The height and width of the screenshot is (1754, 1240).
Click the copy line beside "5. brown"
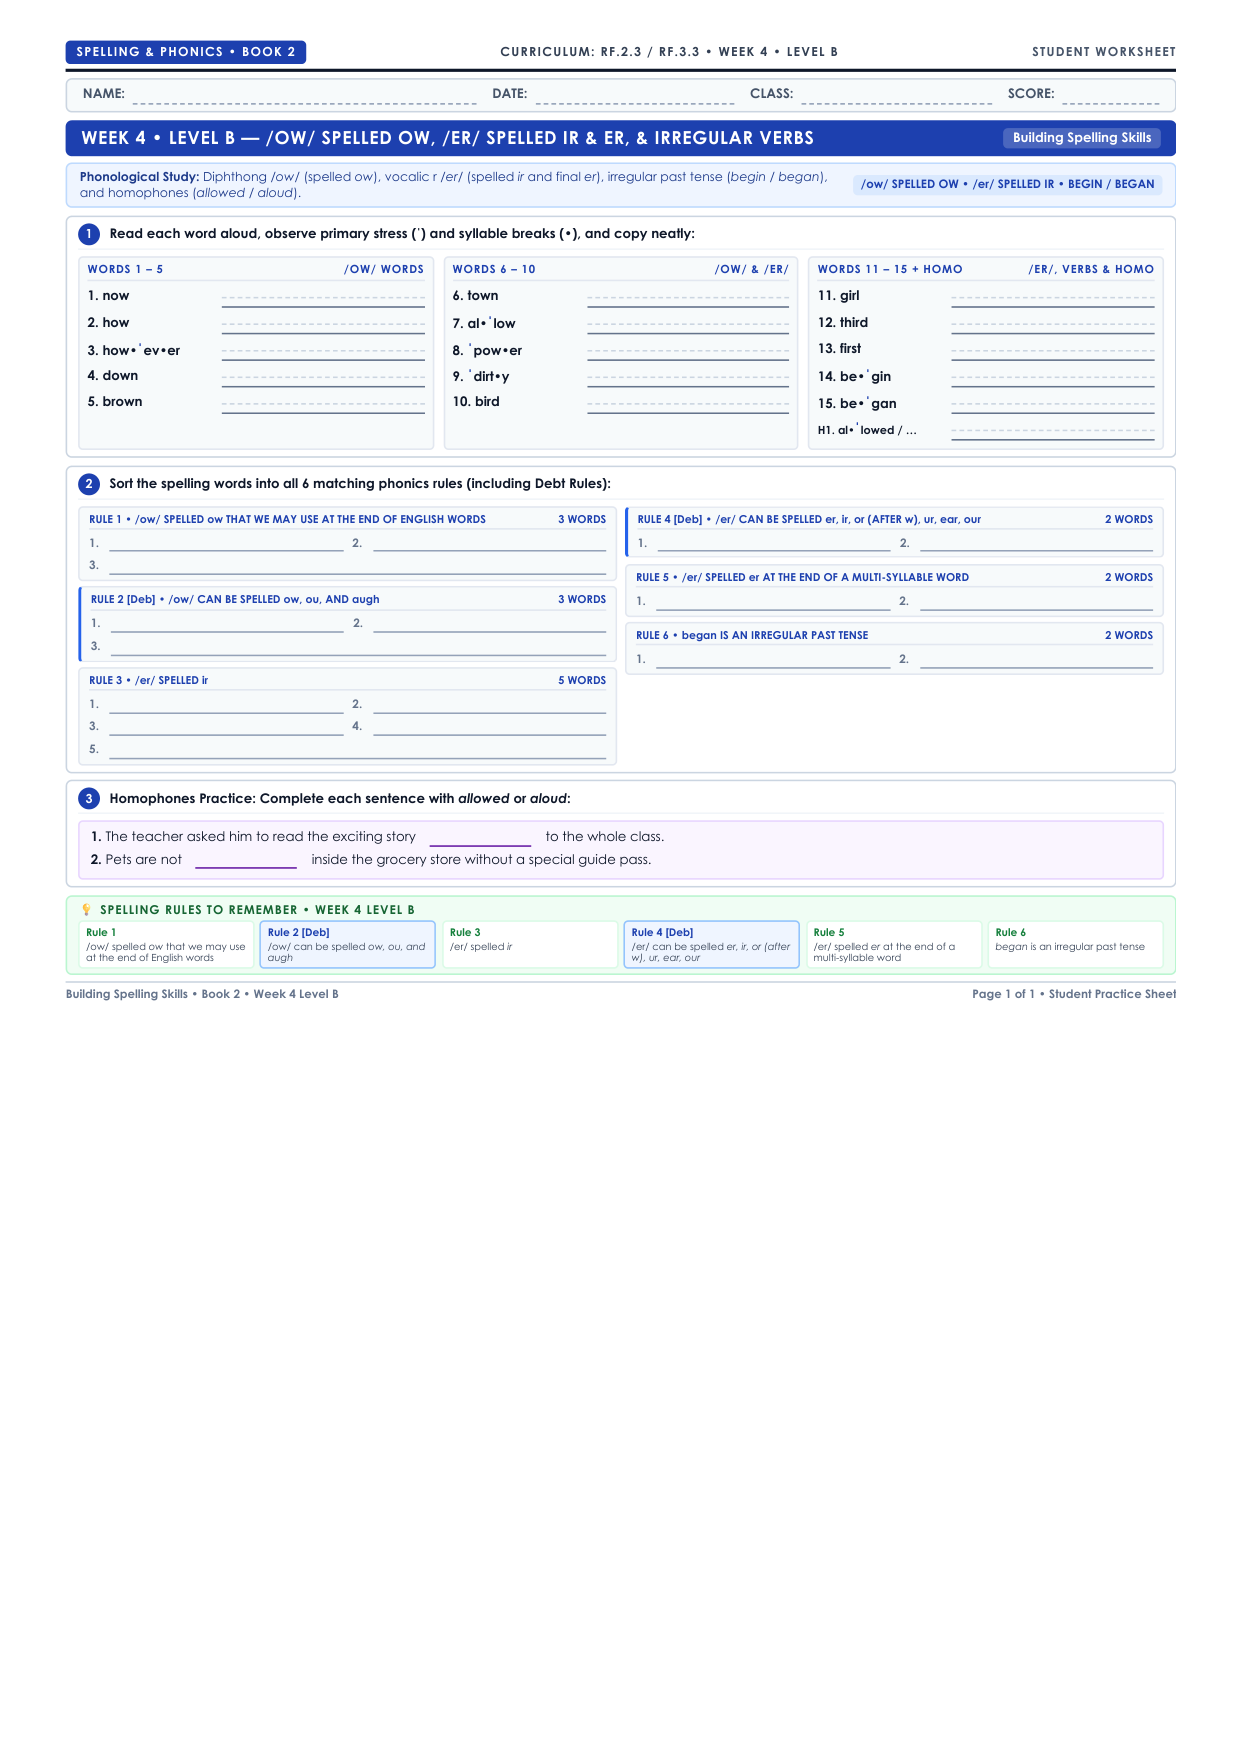pyautogui.click(x=323, y=405)
